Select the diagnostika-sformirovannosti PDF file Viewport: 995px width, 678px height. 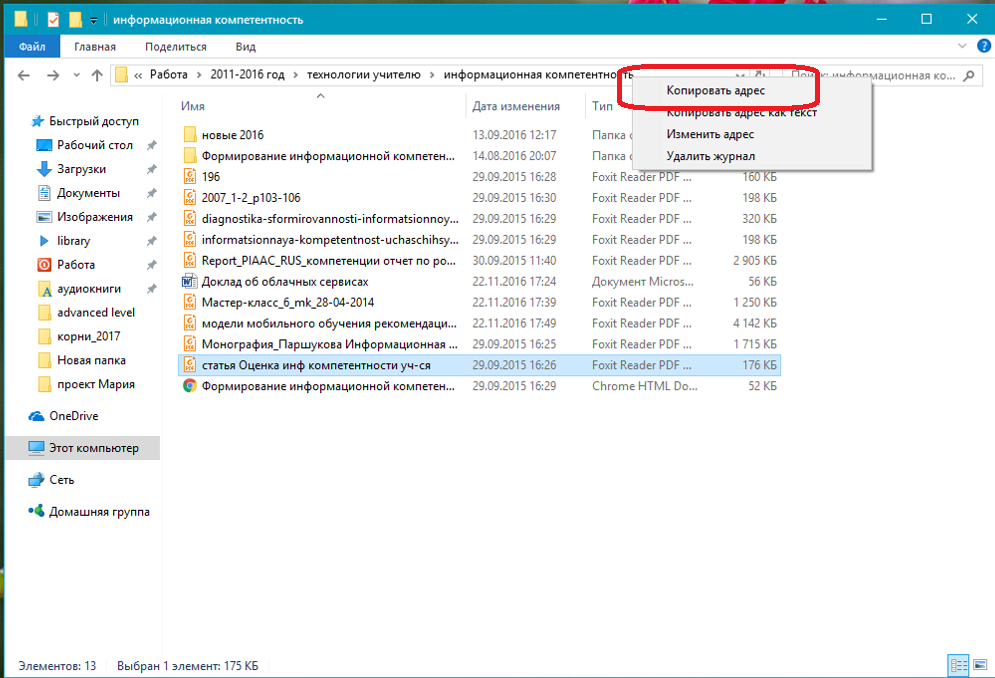[x=330, y=218]
